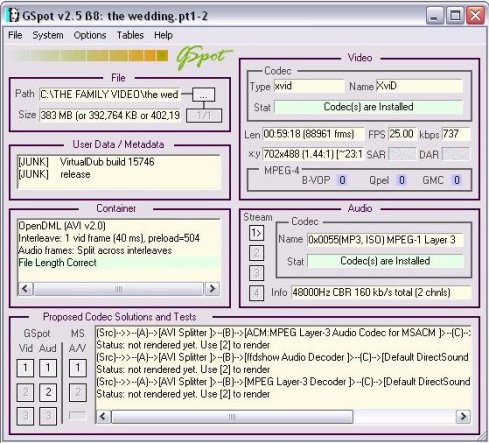Image resolution: width=489 pixels, height=443 pixels.
Task: Click Container list right scroll arrow
Action: tap(212, 289)
